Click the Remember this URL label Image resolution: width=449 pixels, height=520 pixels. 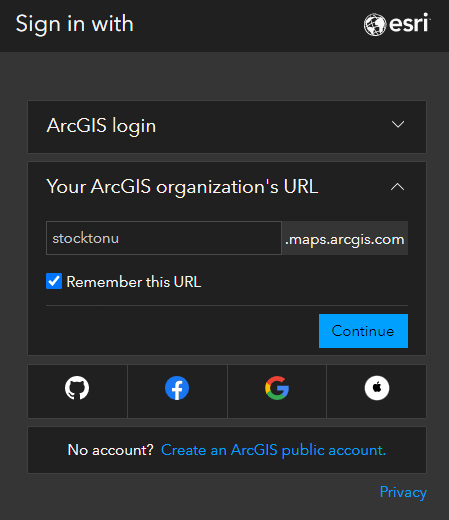(134, 282)
